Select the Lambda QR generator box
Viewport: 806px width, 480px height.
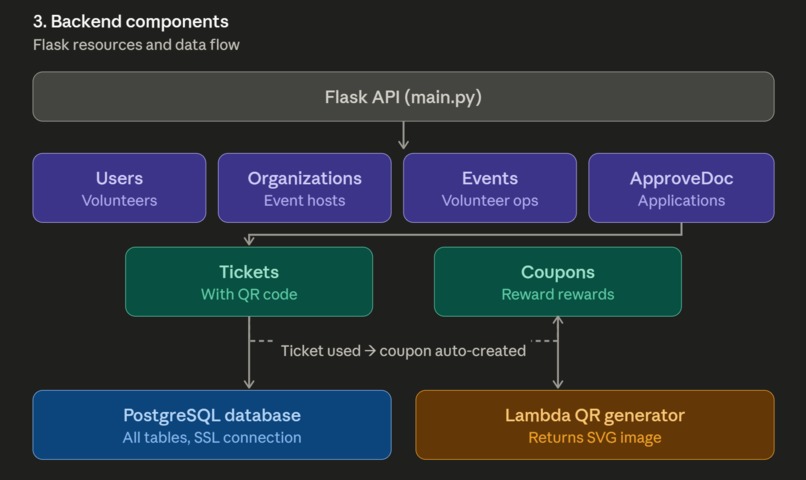595,425
